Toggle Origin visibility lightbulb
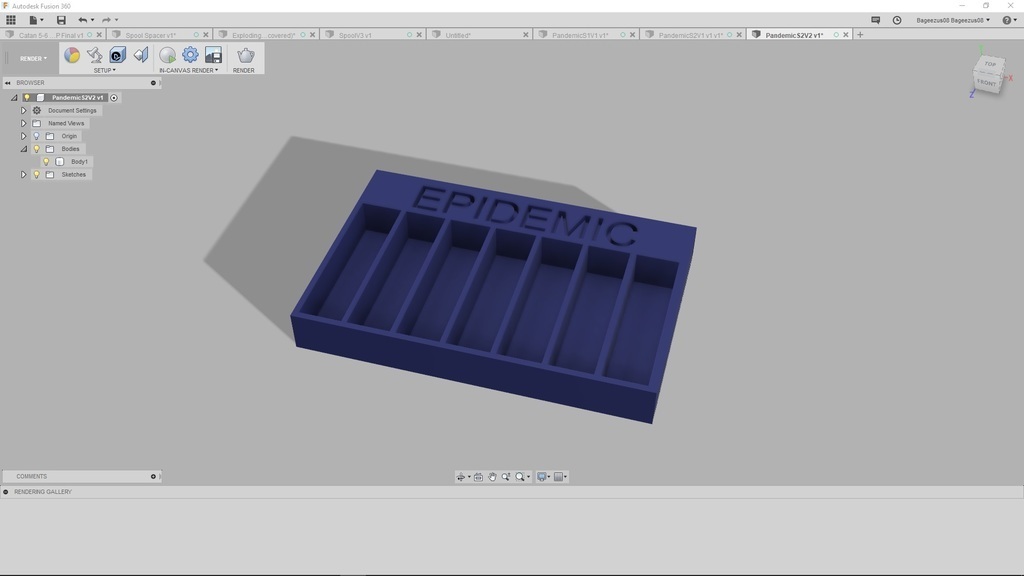 pyautogui.click(x=37, y=136)
